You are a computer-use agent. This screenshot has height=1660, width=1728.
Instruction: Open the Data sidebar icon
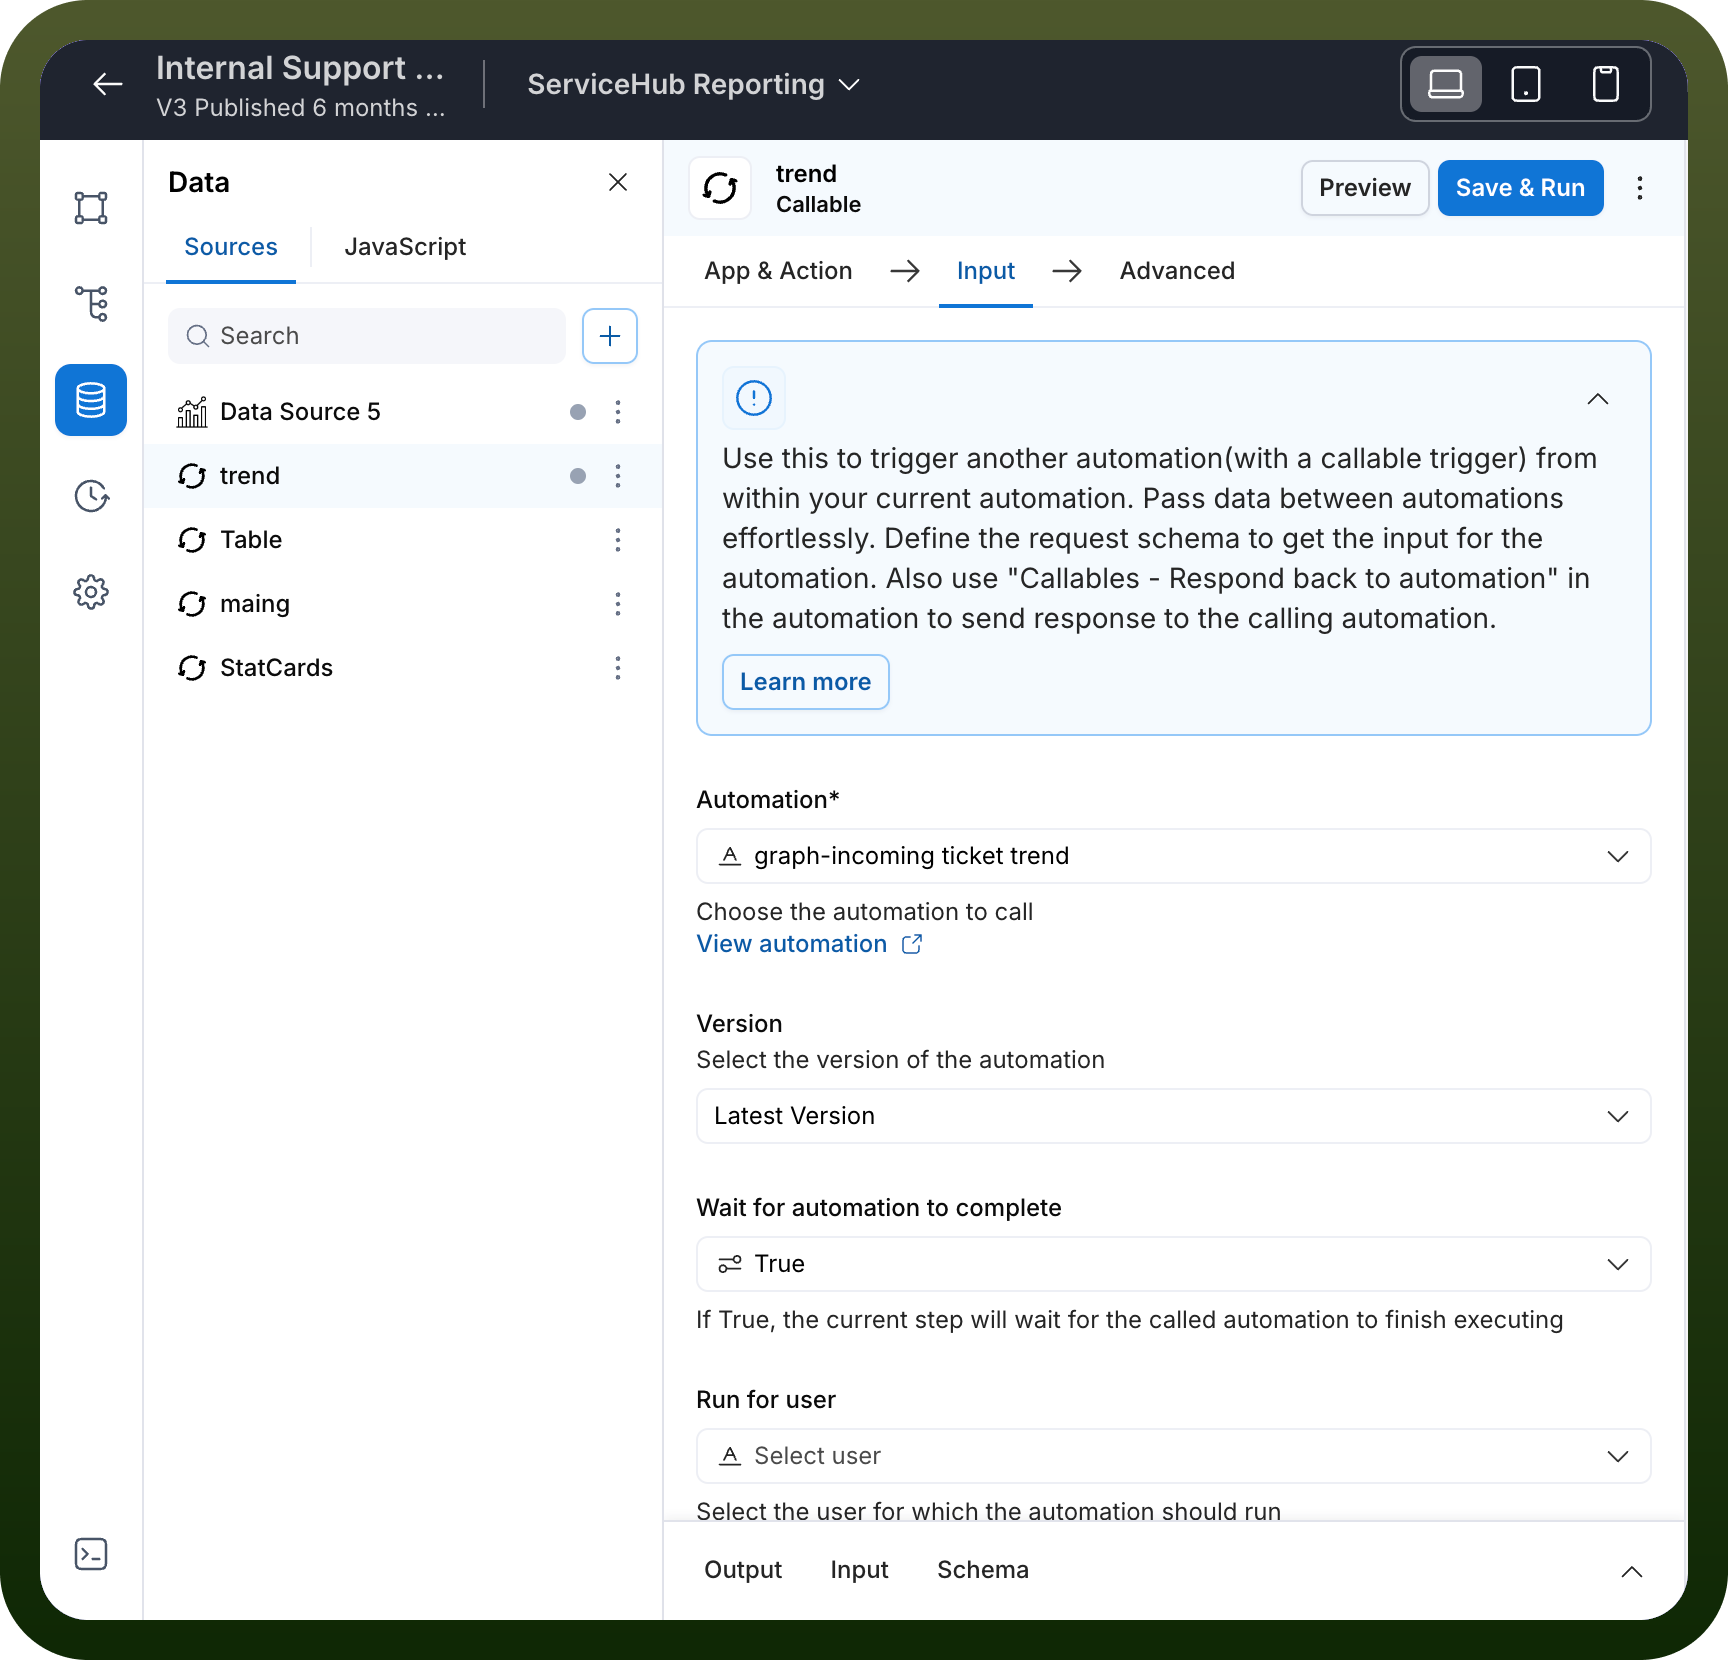tap(91, 400)
